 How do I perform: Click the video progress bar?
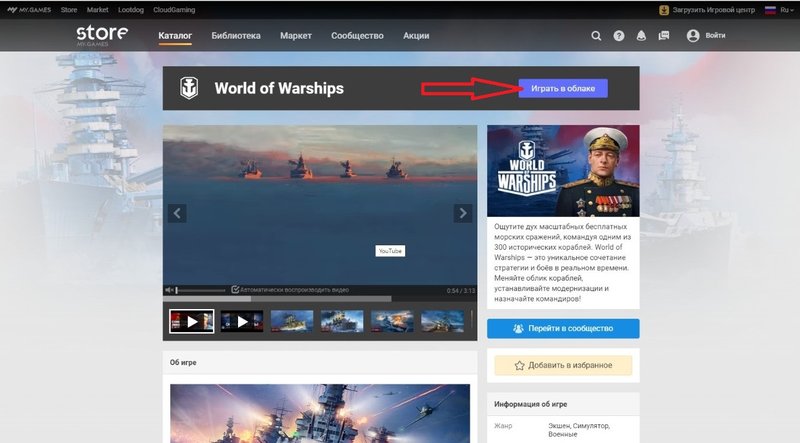(x=320, y=299)
